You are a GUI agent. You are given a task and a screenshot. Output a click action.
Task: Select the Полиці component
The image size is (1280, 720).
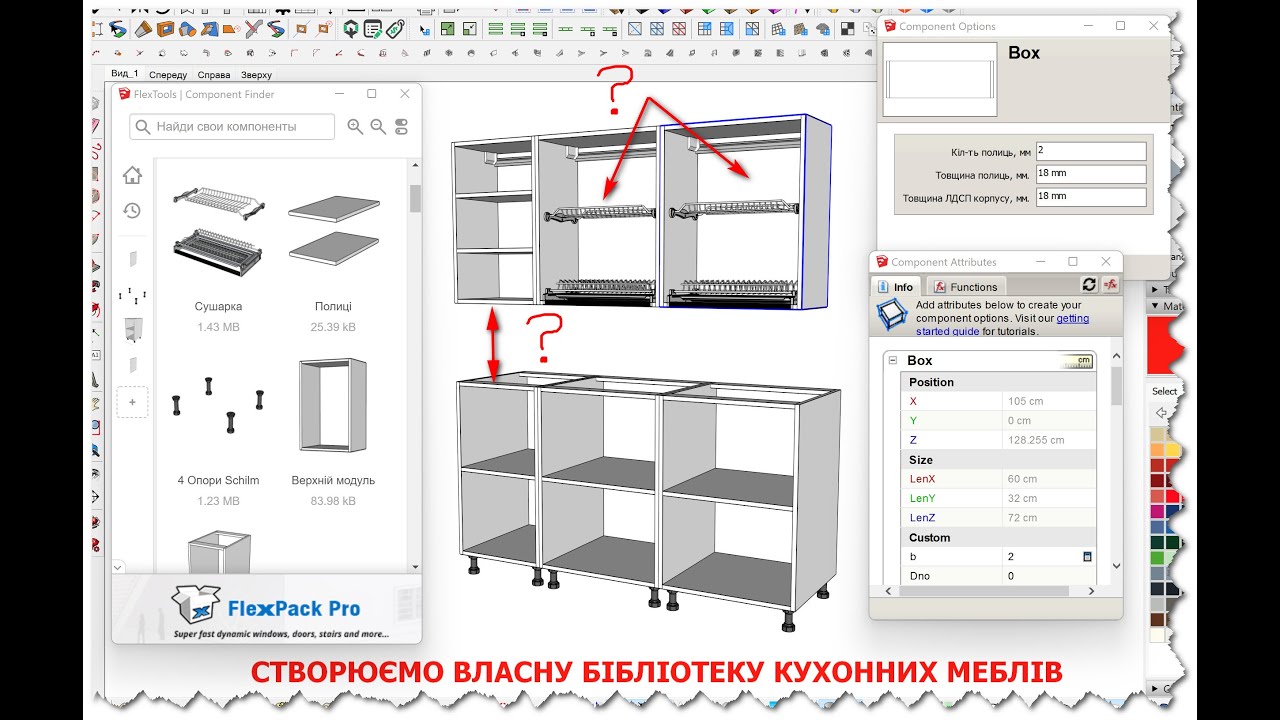click(333, 259)
